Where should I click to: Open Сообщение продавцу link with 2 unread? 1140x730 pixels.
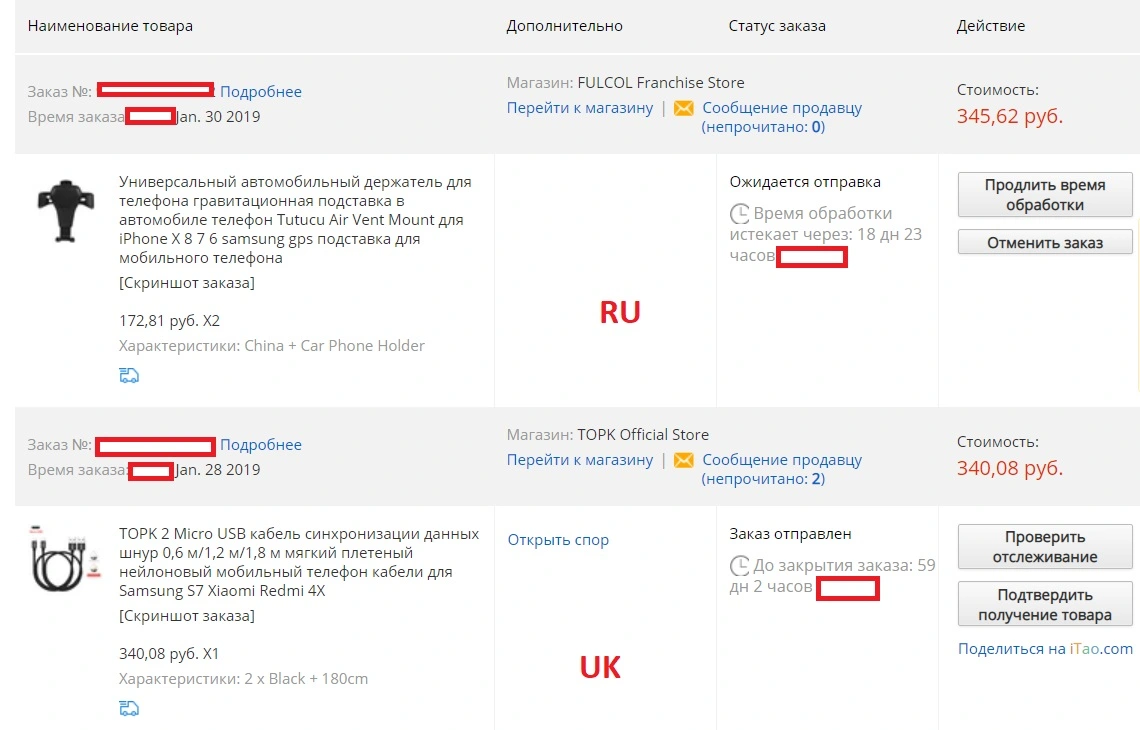coord(782,469)
